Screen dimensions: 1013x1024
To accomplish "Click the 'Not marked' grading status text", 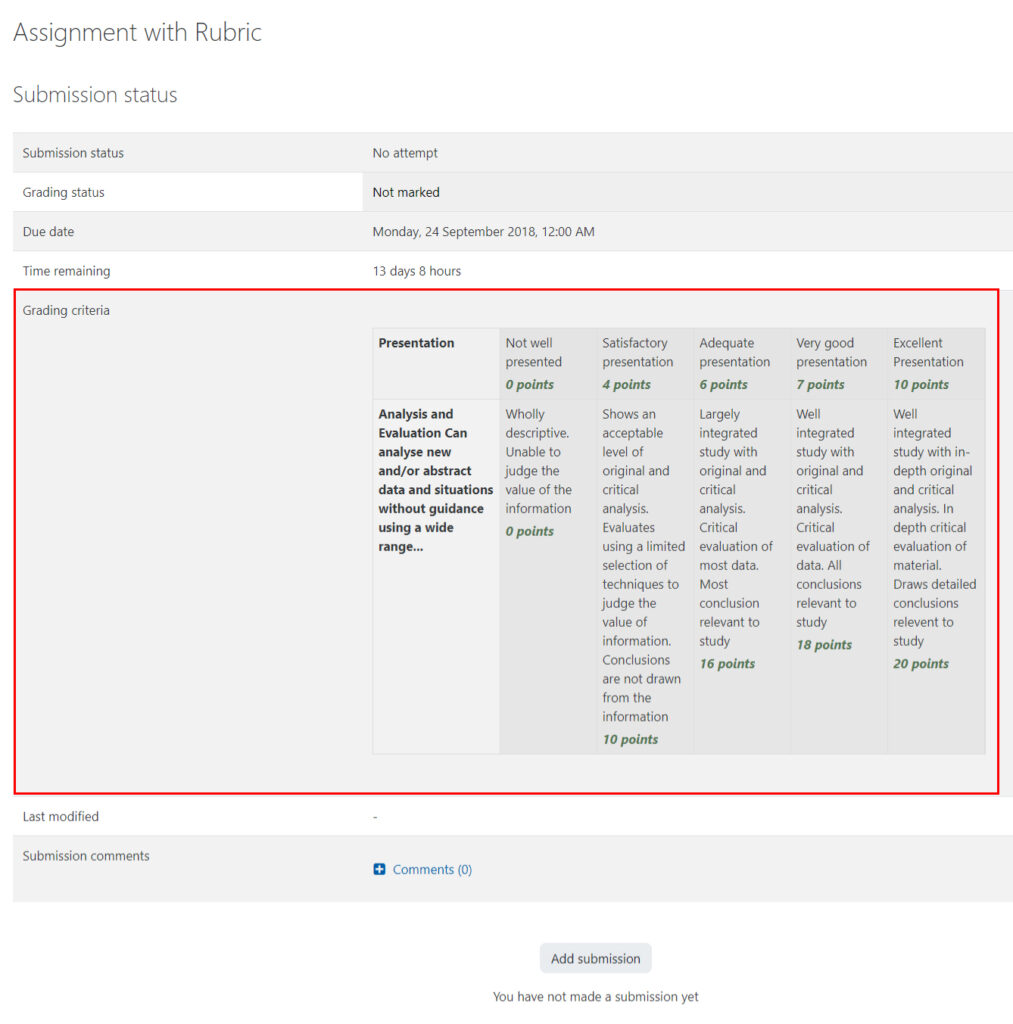I will click(404, 192).
